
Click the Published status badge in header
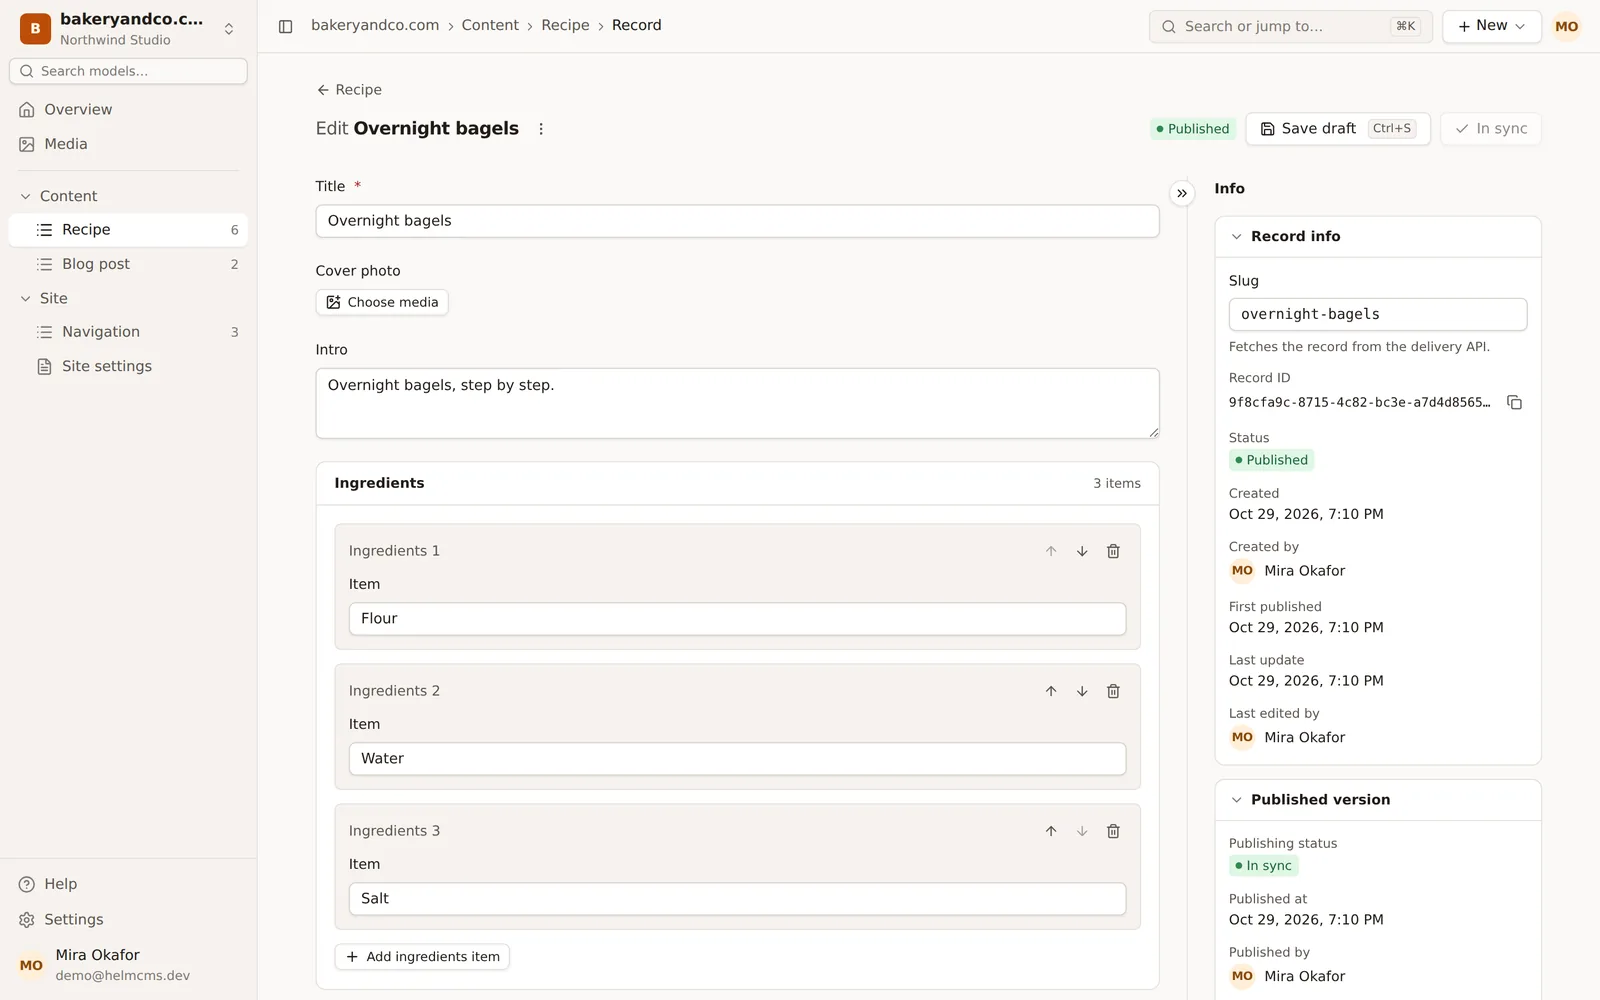(x=1193, y=129)
